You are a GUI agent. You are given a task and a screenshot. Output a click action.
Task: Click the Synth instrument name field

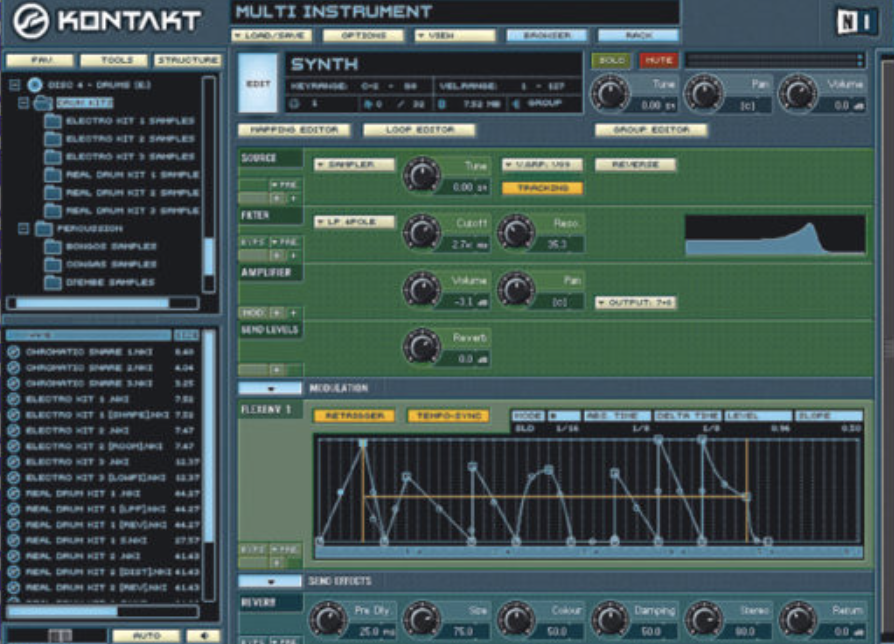click(x=433, y=64)
